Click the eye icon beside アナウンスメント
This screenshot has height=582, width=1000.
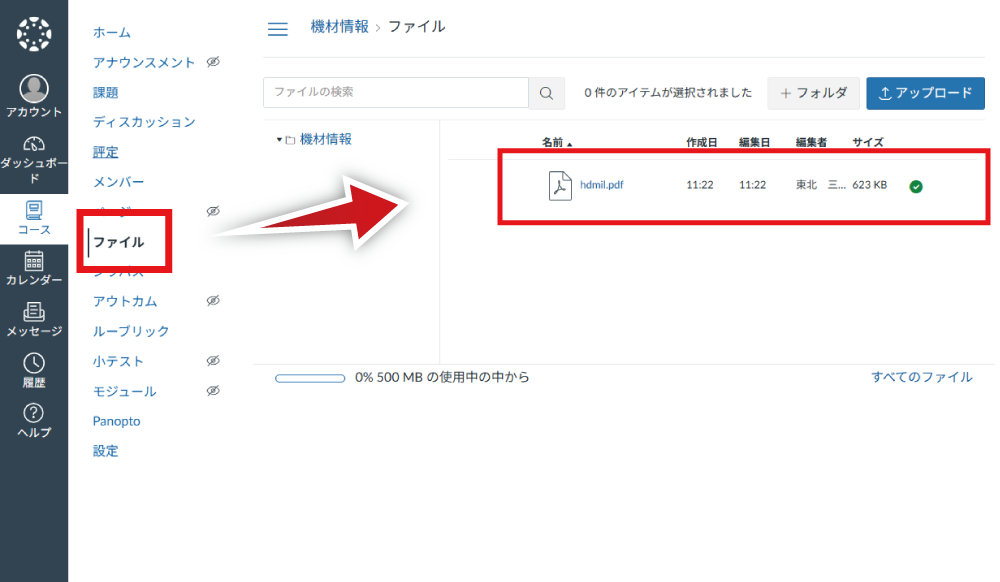(212, 62)
